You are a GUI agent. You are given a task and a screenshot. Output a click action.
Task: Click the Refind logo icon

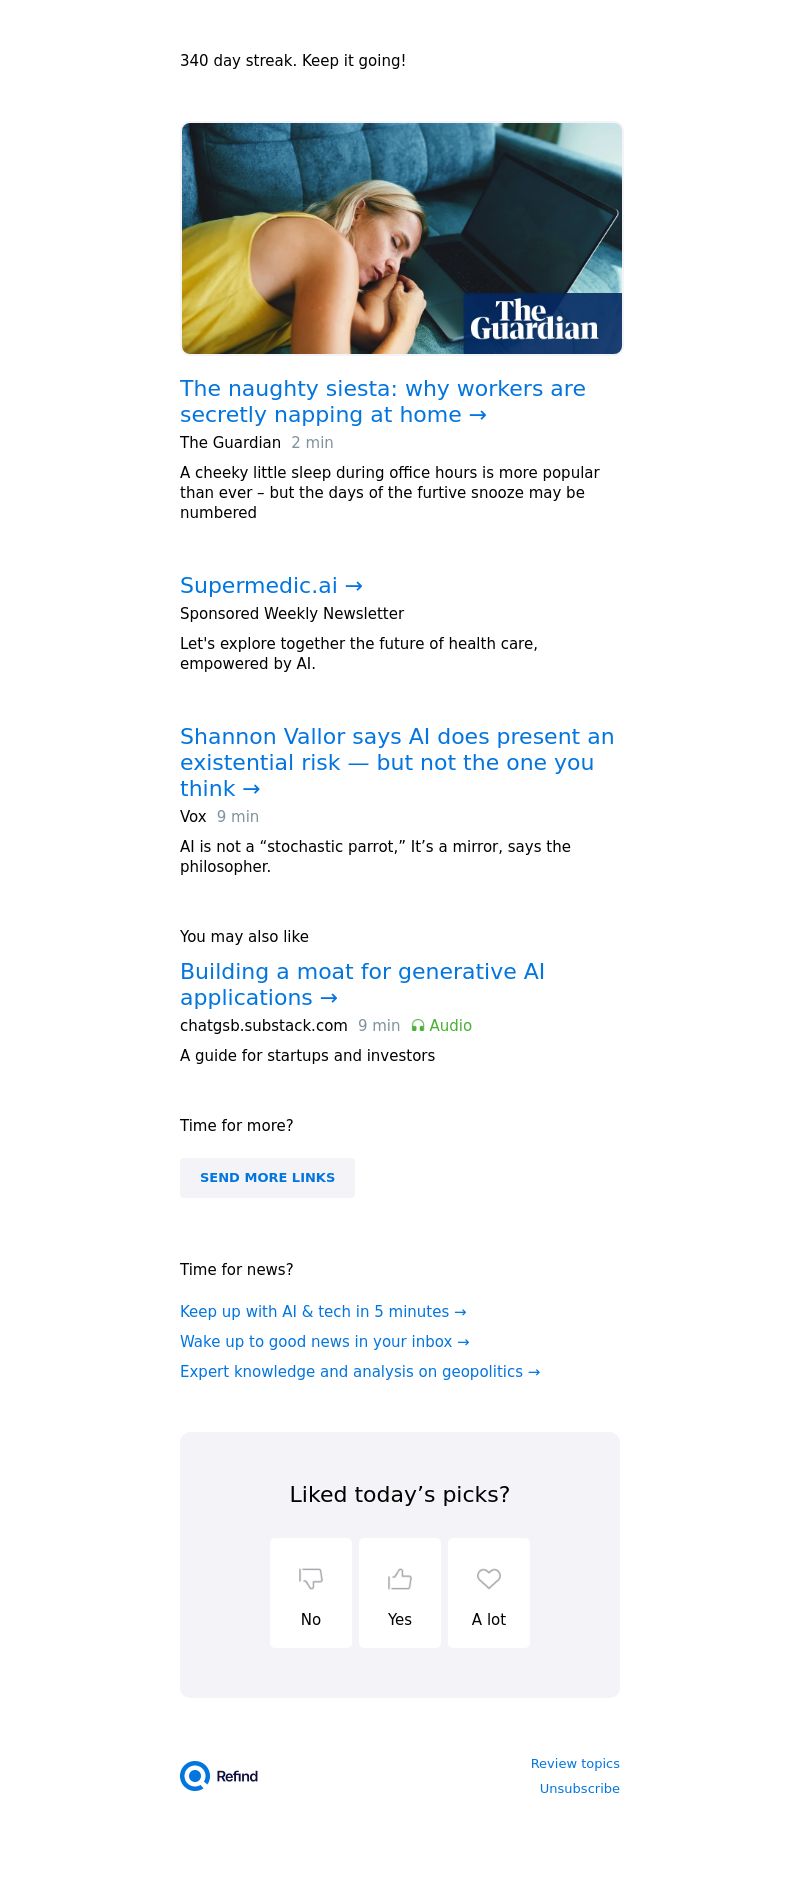coord(195,1776)
